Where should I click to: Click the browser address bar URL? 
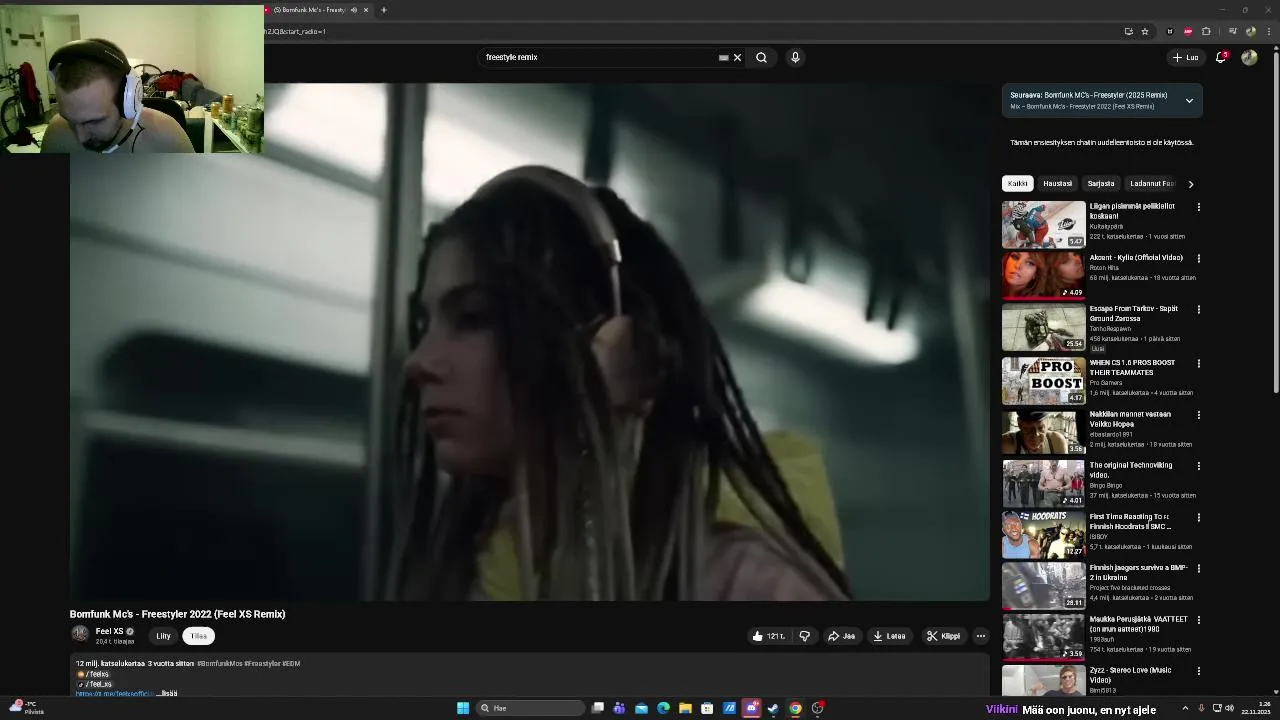click(x=296, y=31)
